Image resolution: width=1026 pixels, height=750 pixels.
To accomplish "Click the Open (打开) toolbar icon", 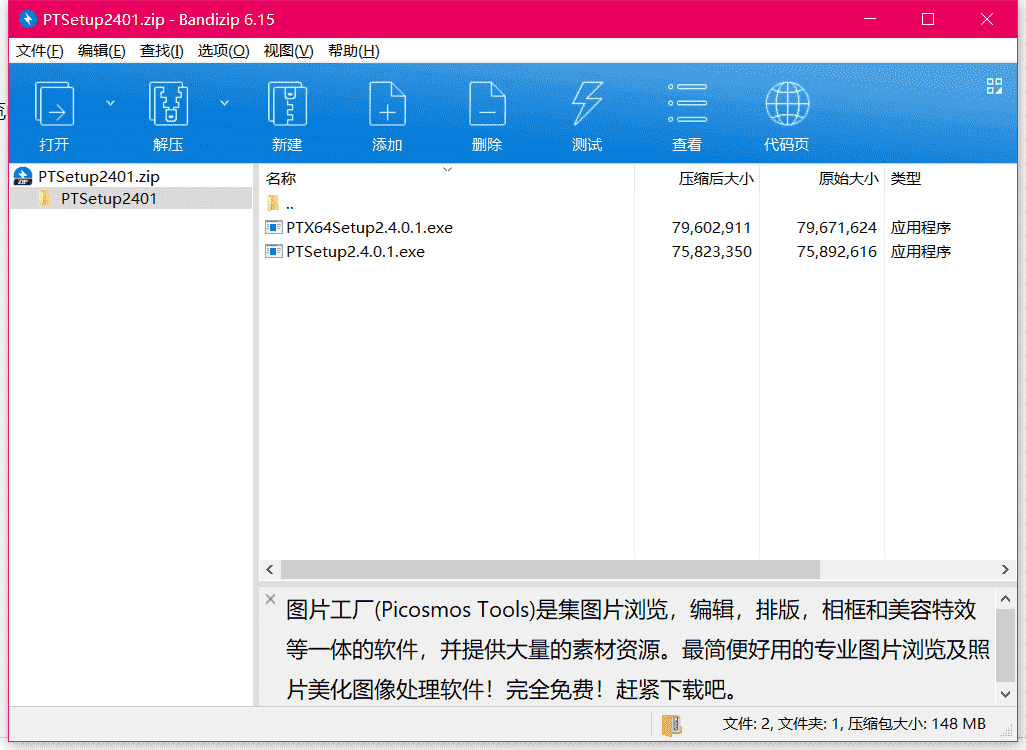I will click(x=54, y=103).
